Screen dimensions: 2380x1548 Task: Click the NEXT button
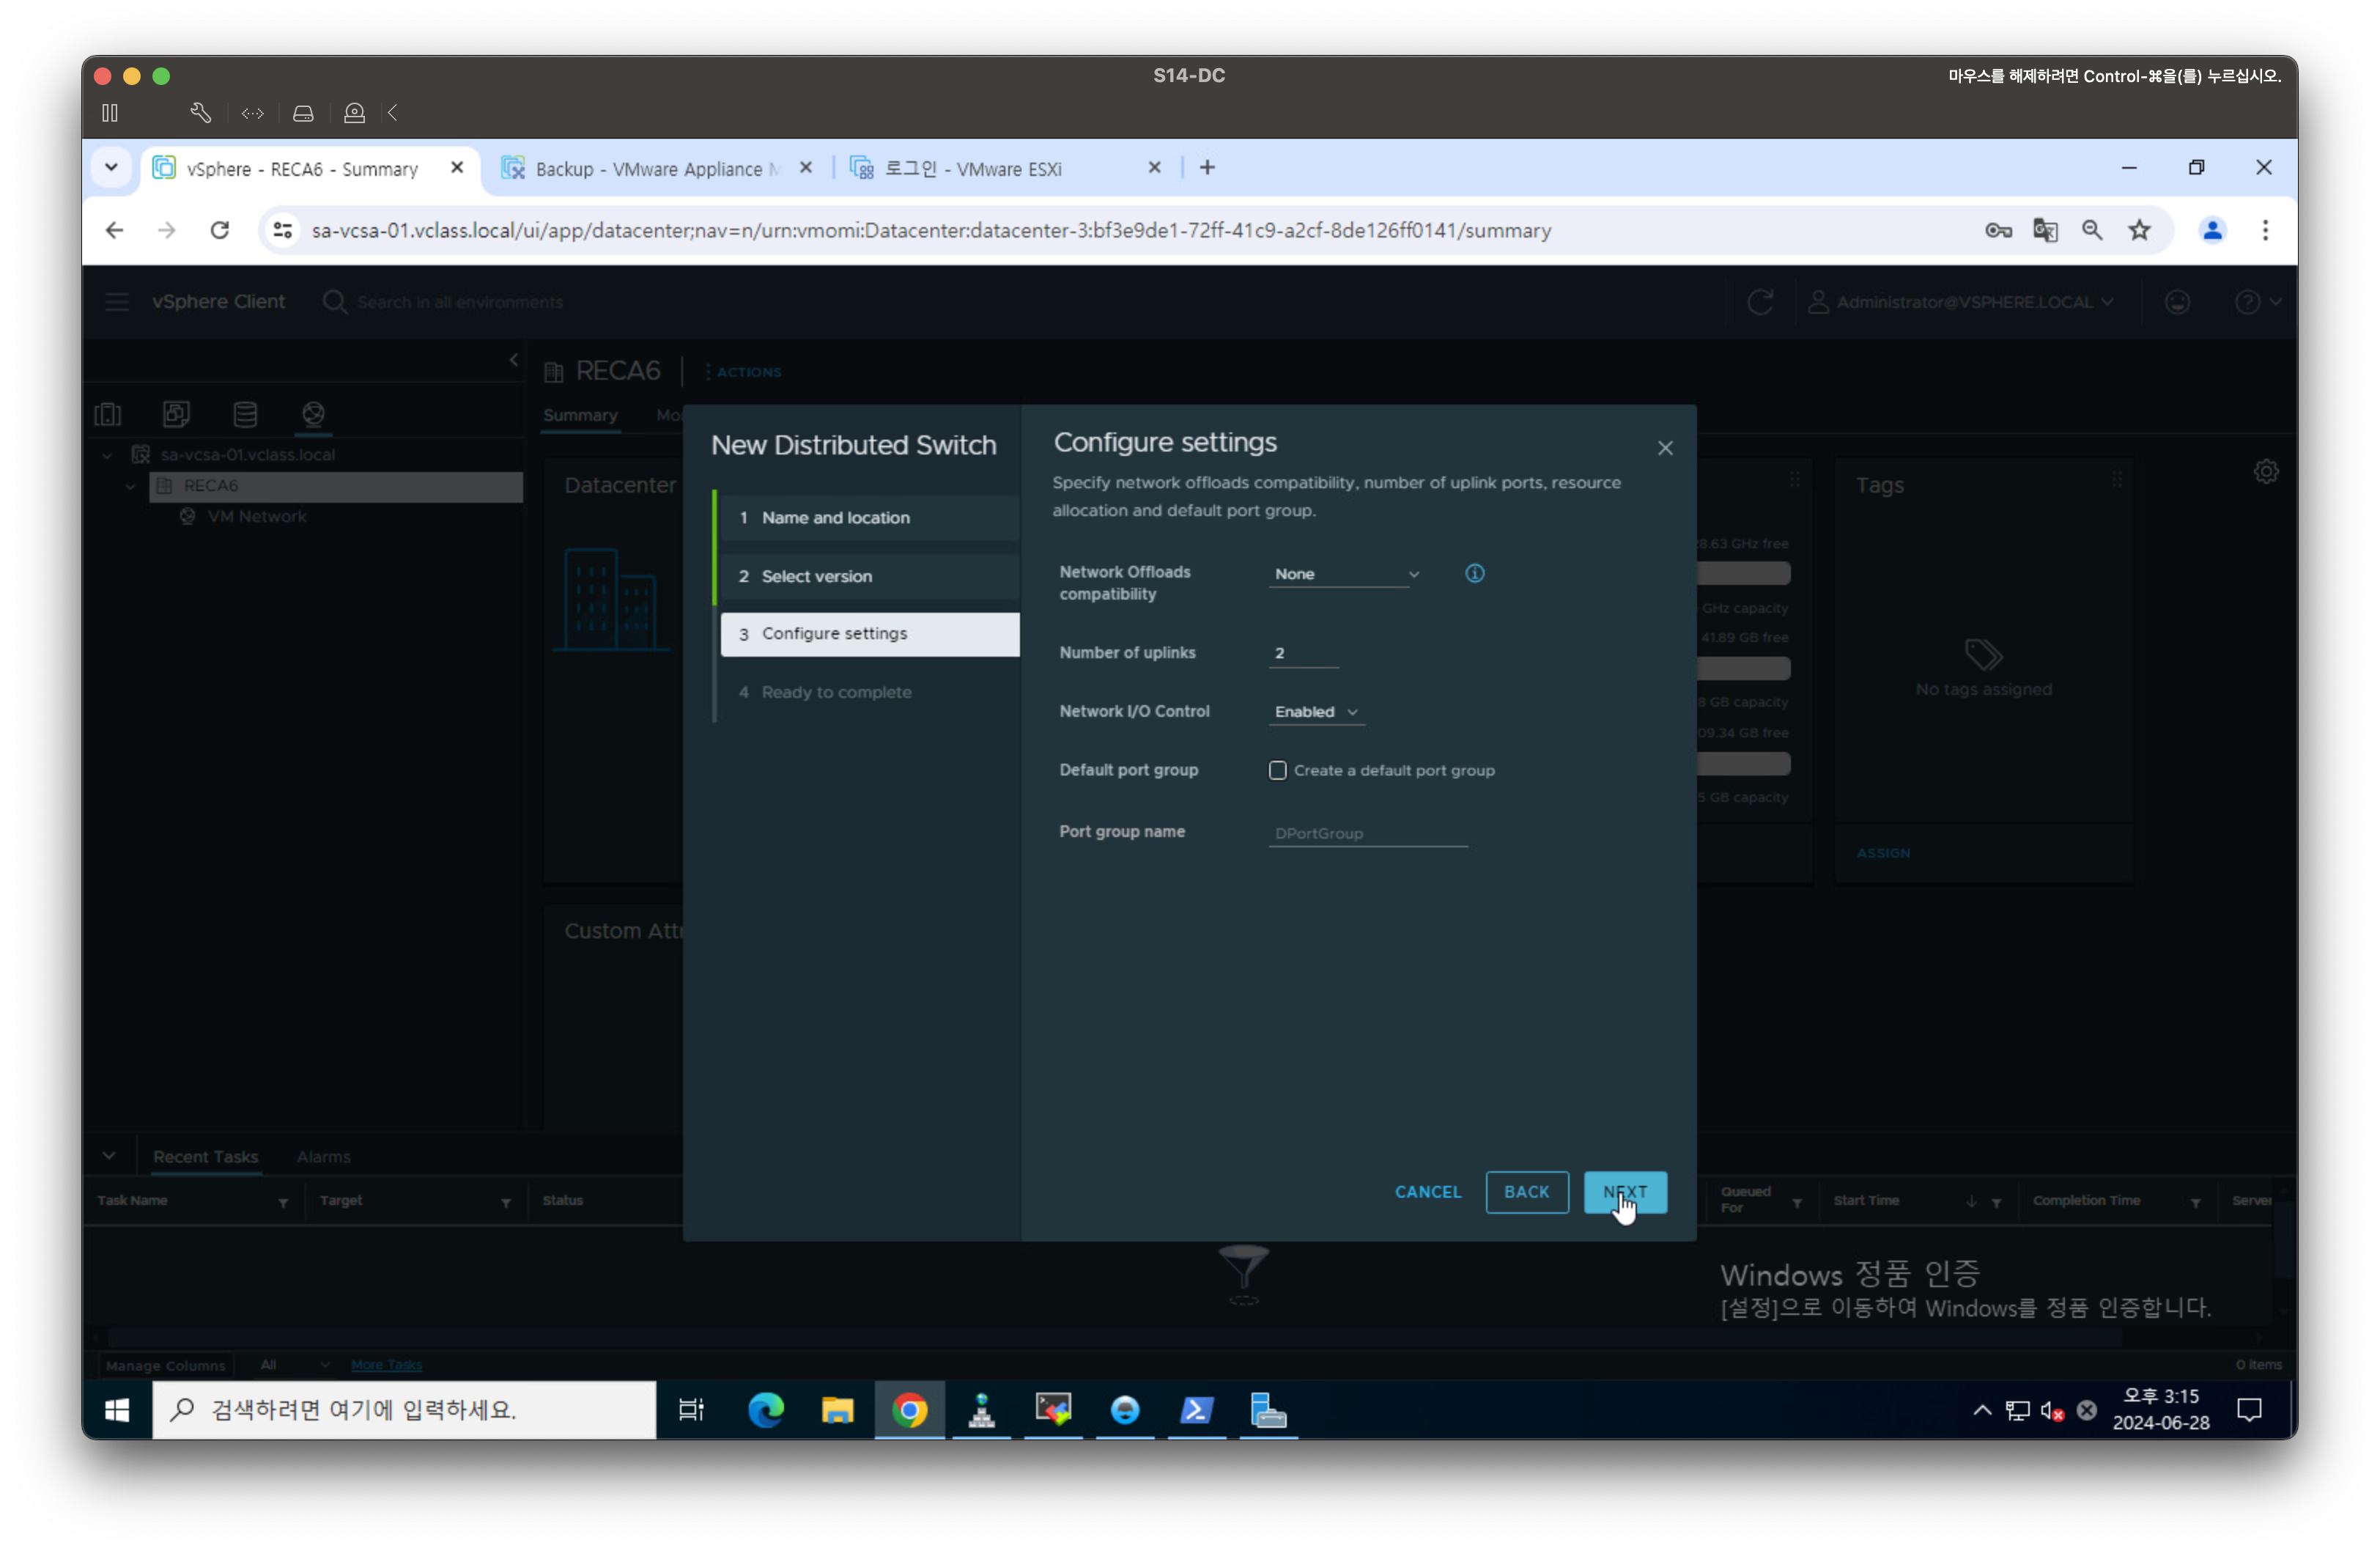[x=1624, y=1192]
